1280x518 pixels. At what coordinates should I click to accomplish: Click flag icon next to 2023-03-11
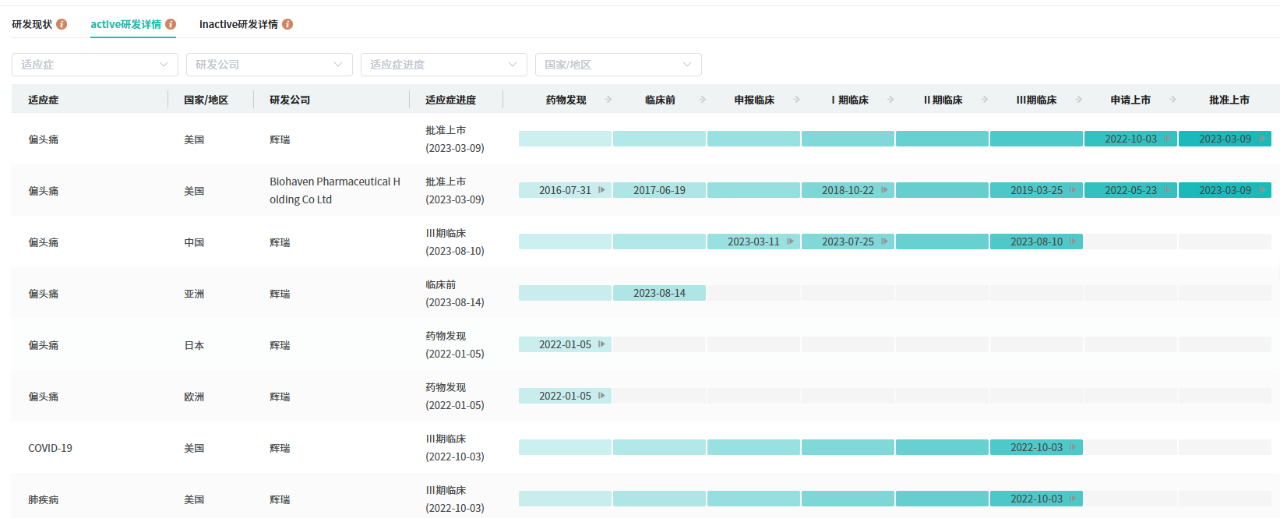[x=790, y=242]
